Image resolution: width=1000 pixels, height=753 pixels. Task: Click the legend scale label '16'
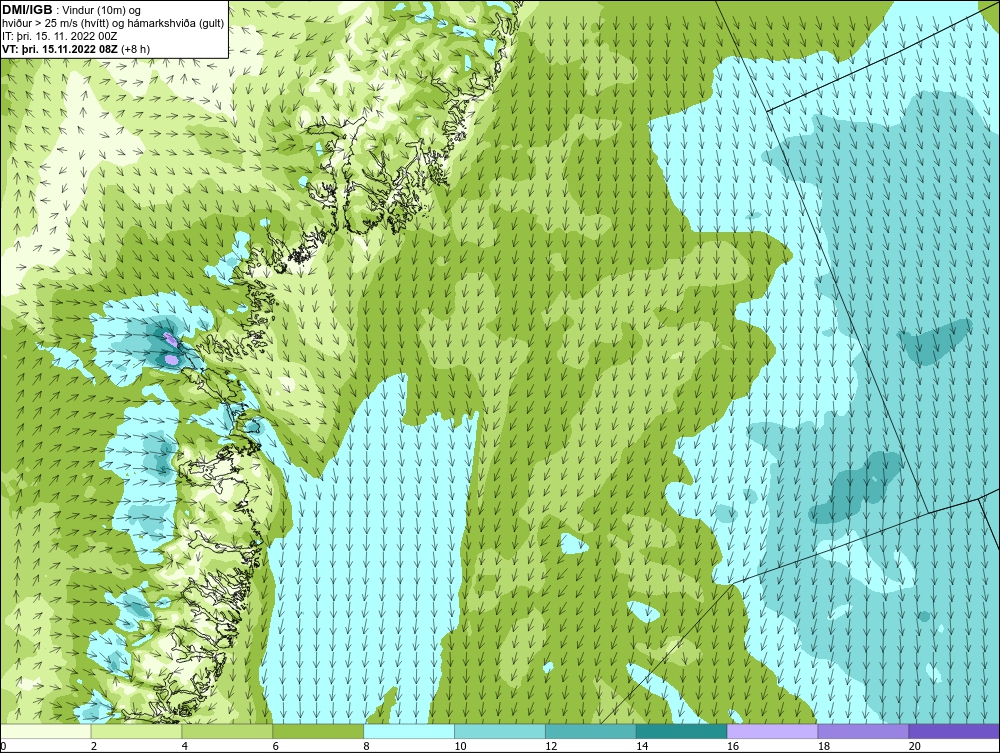point(733,746)
